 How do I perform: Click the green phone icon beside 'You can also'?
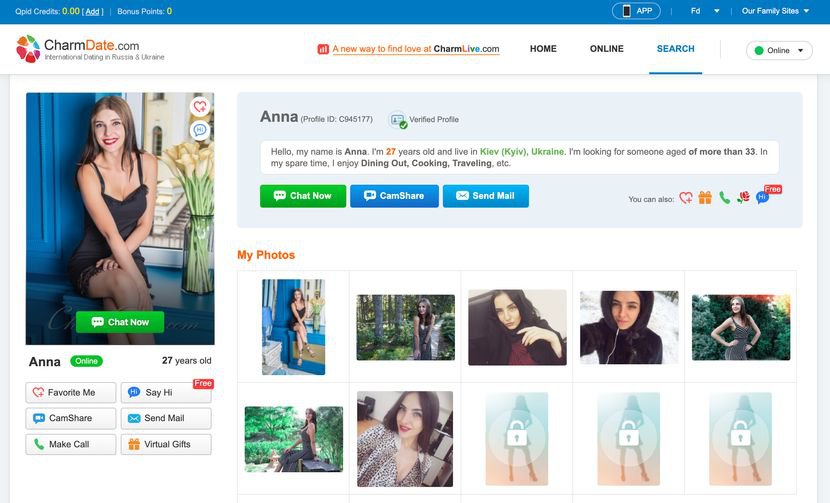coord(724,198)
